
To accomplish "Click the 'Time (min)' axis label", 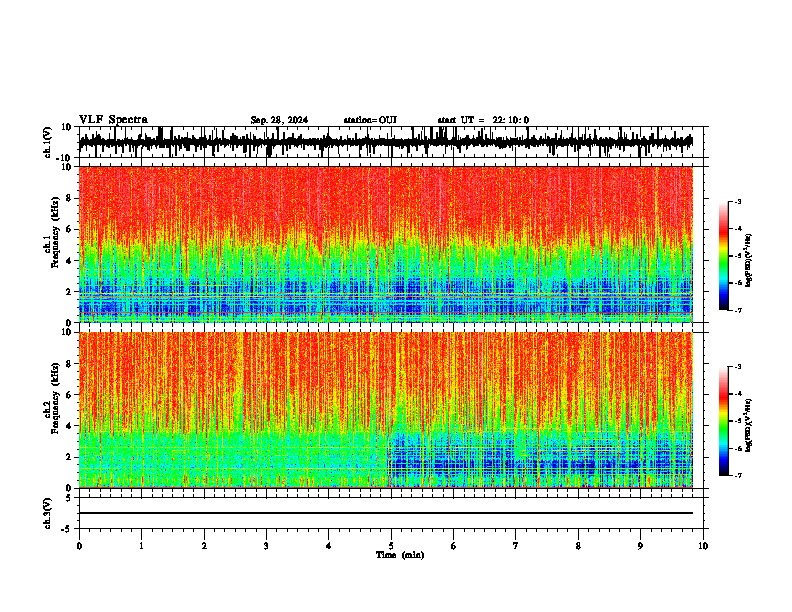I will coord(400,555).
